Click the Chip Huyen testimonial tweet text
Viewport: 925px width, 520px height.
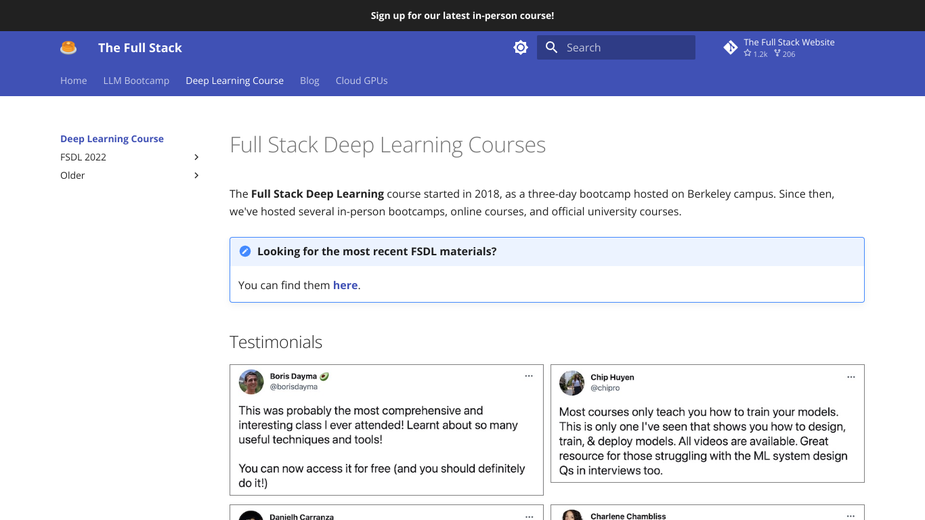click(703, 441)
